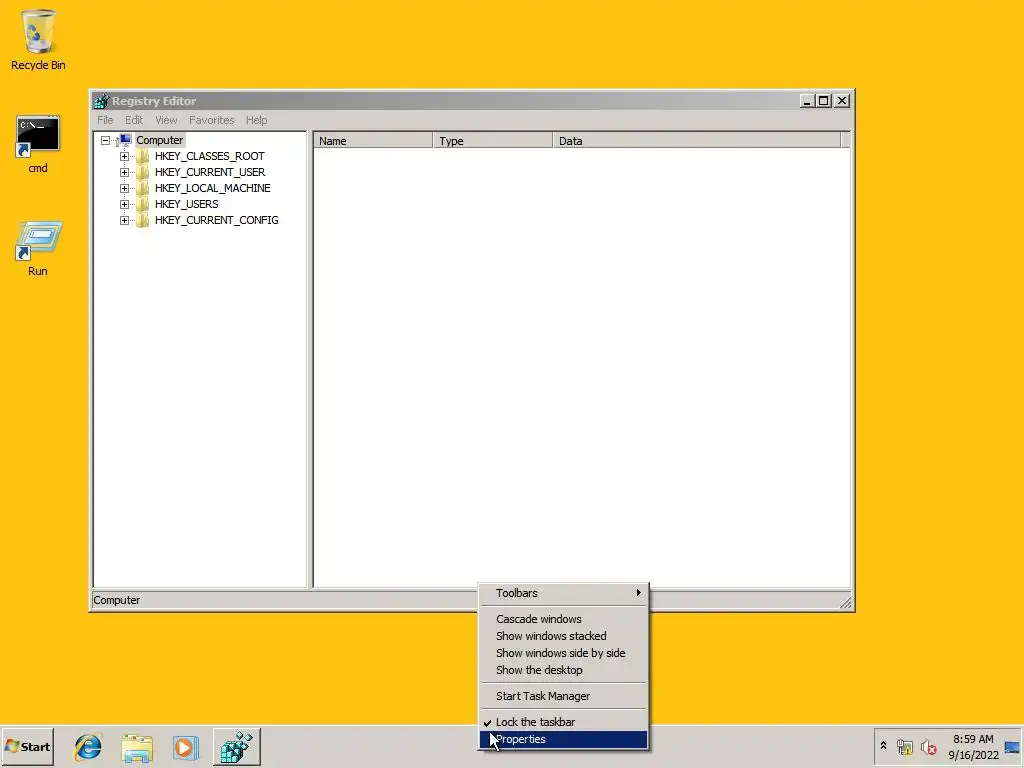
Task: Expand the HKEY_LOCAL_MACHINE node
Action: (x=124, y=189)
